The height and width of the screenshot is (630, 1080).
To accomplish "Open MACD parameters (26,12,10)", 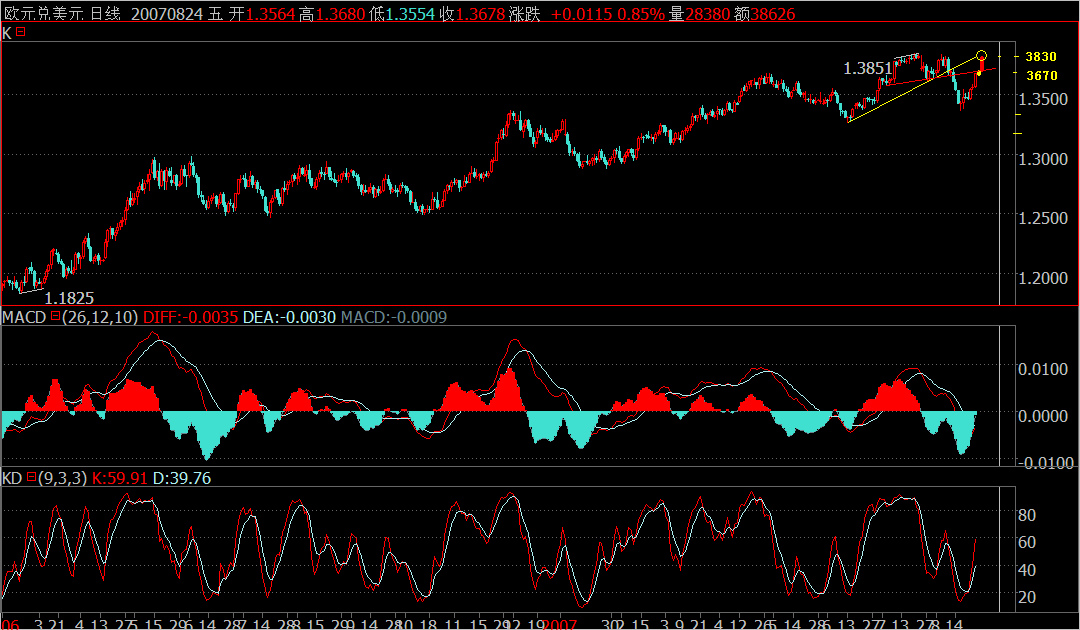I will [101, 317].
